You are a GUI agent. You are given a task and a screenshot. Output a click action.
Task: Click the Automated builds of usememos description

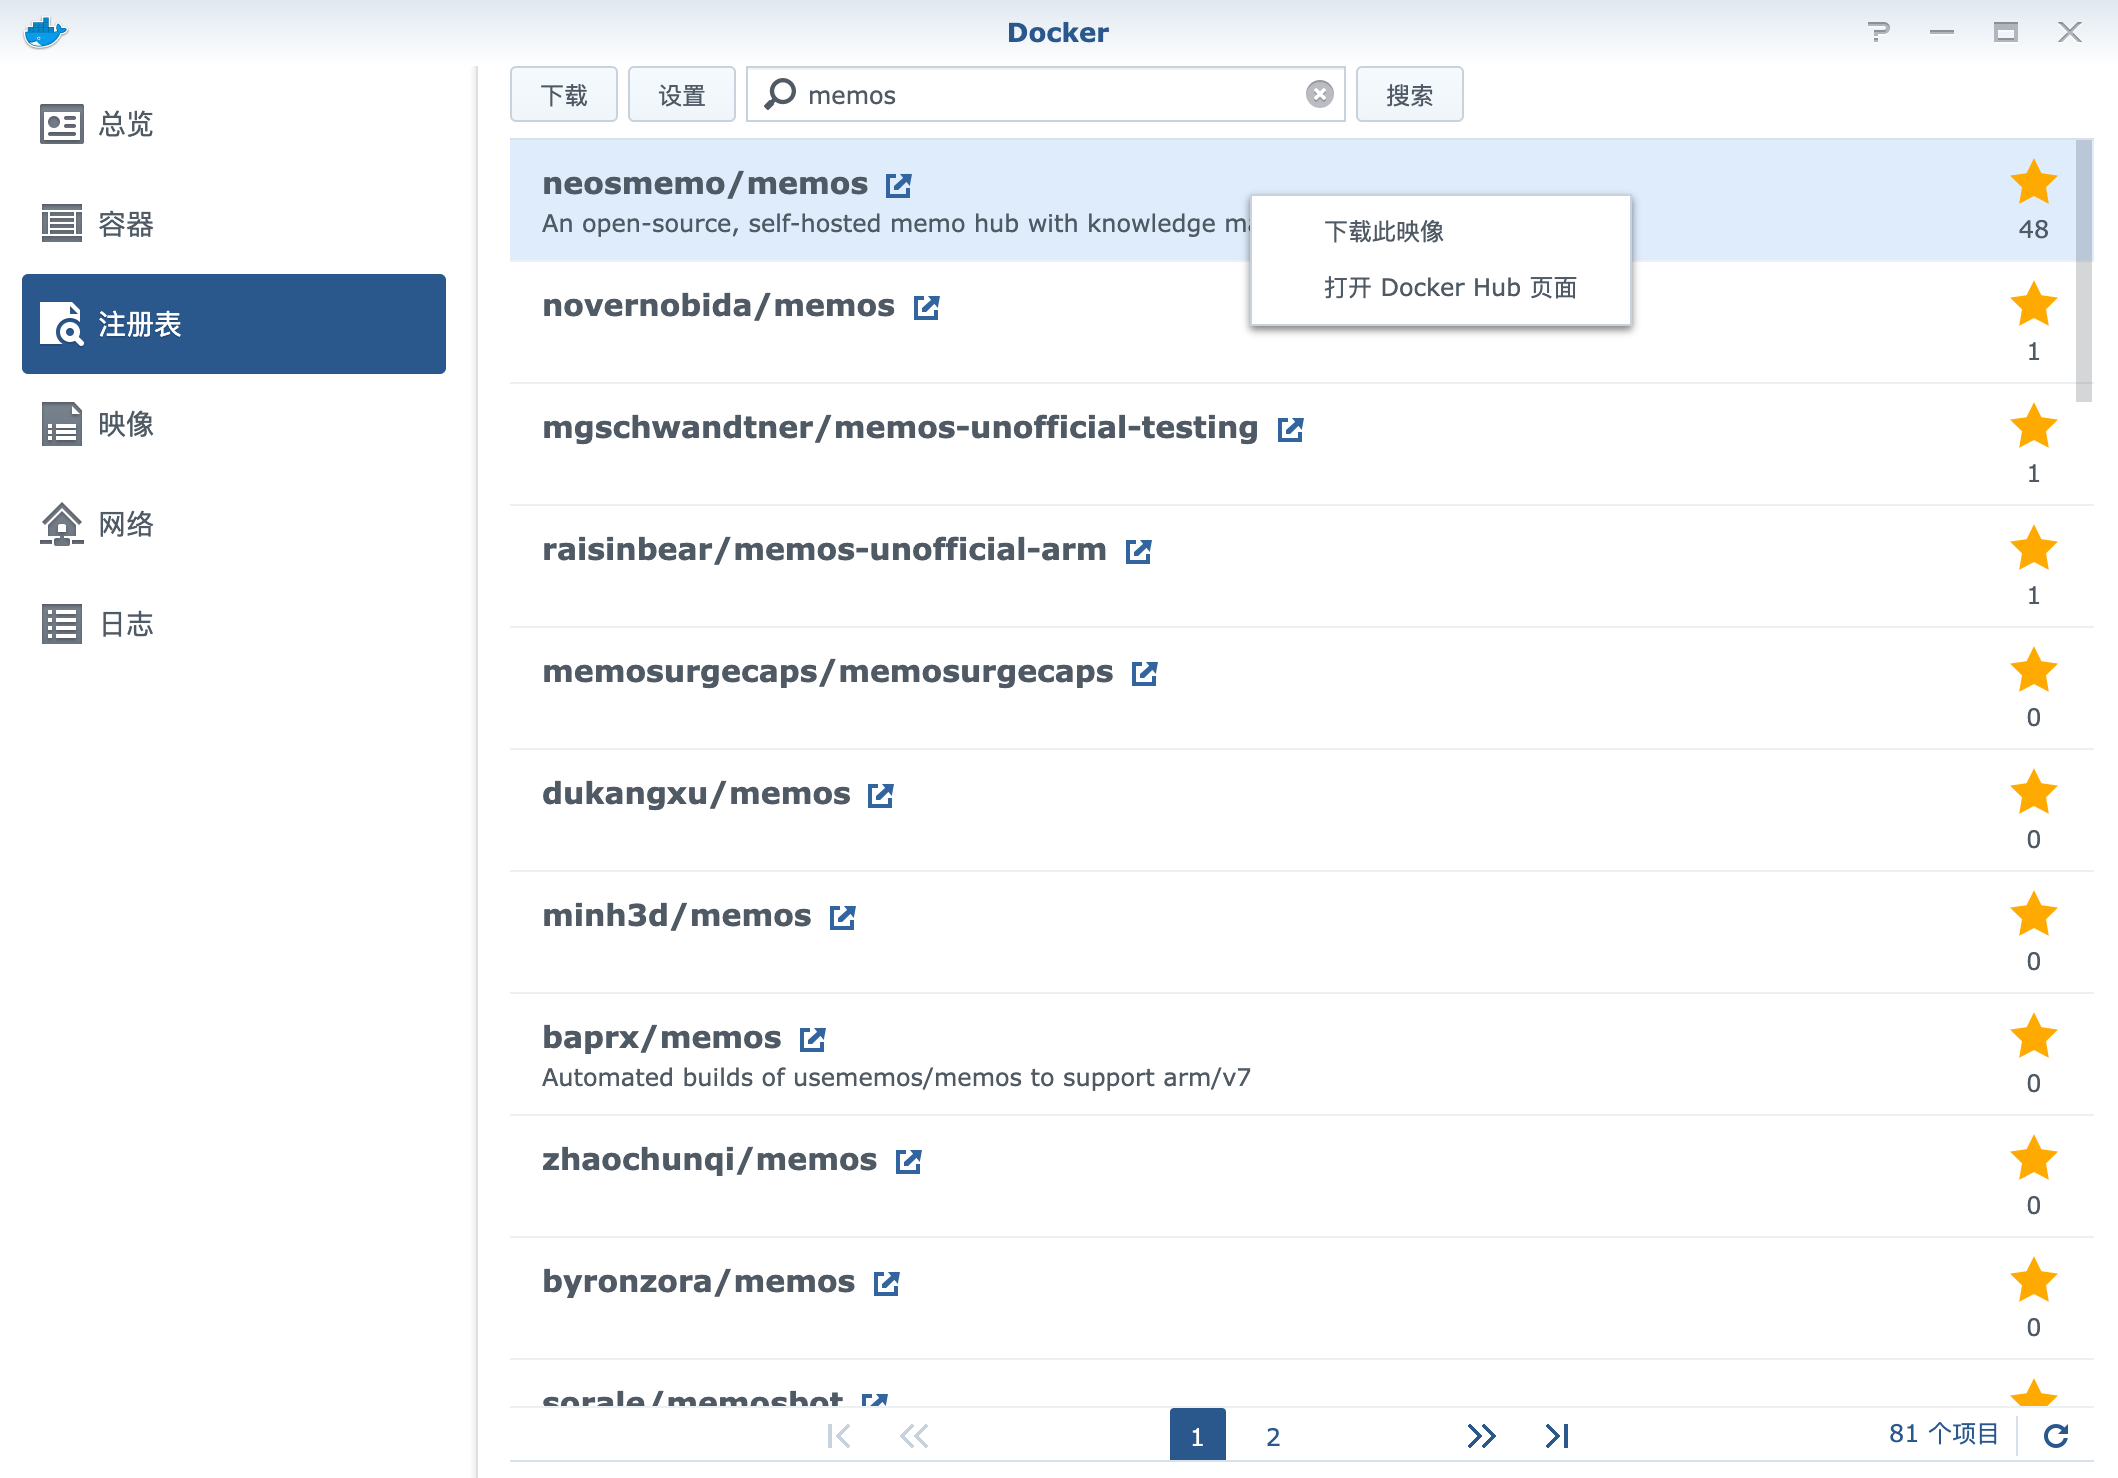tap(896, 1078)
